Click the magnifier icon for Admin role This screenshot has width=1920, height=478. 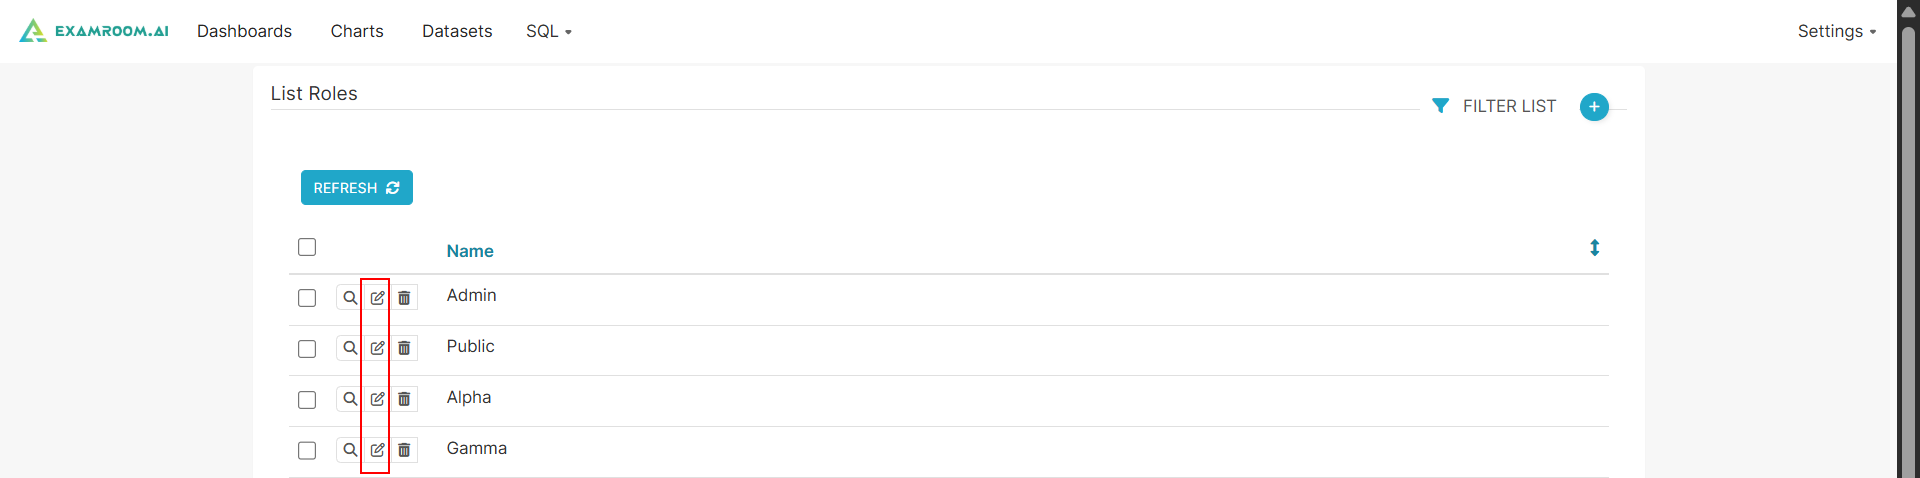tap(349, 298)
